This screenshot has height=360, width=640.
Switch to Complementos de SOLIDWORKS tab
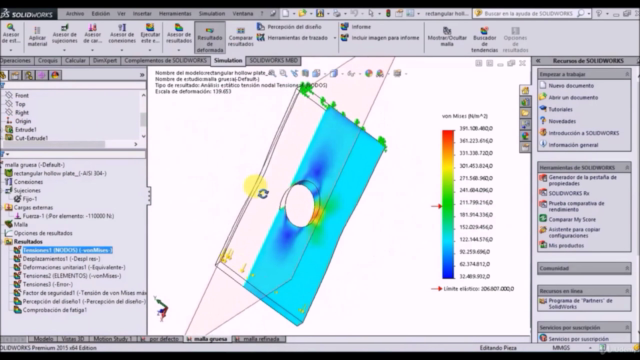pyautogui.click(x=165, y=60)
